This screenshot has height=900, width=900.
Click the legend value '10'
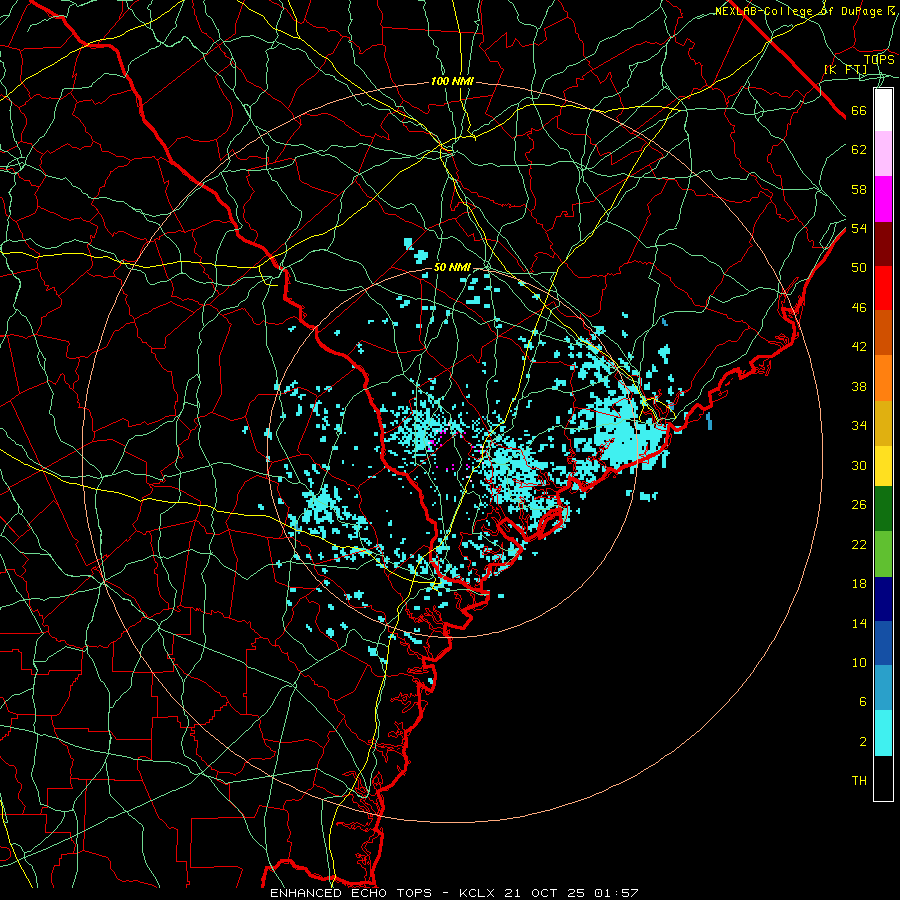point(859,663)
